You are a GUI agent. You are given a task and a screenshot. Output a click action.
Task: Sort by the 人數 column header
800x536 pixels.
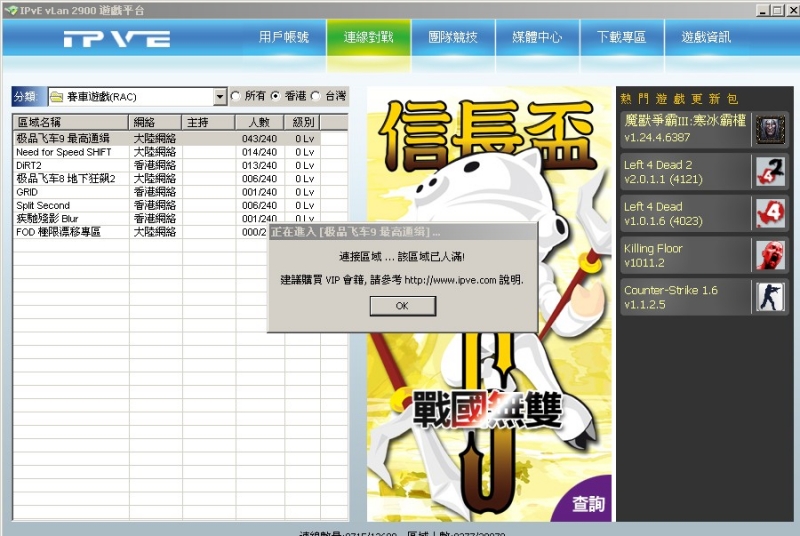coord(259,122)
